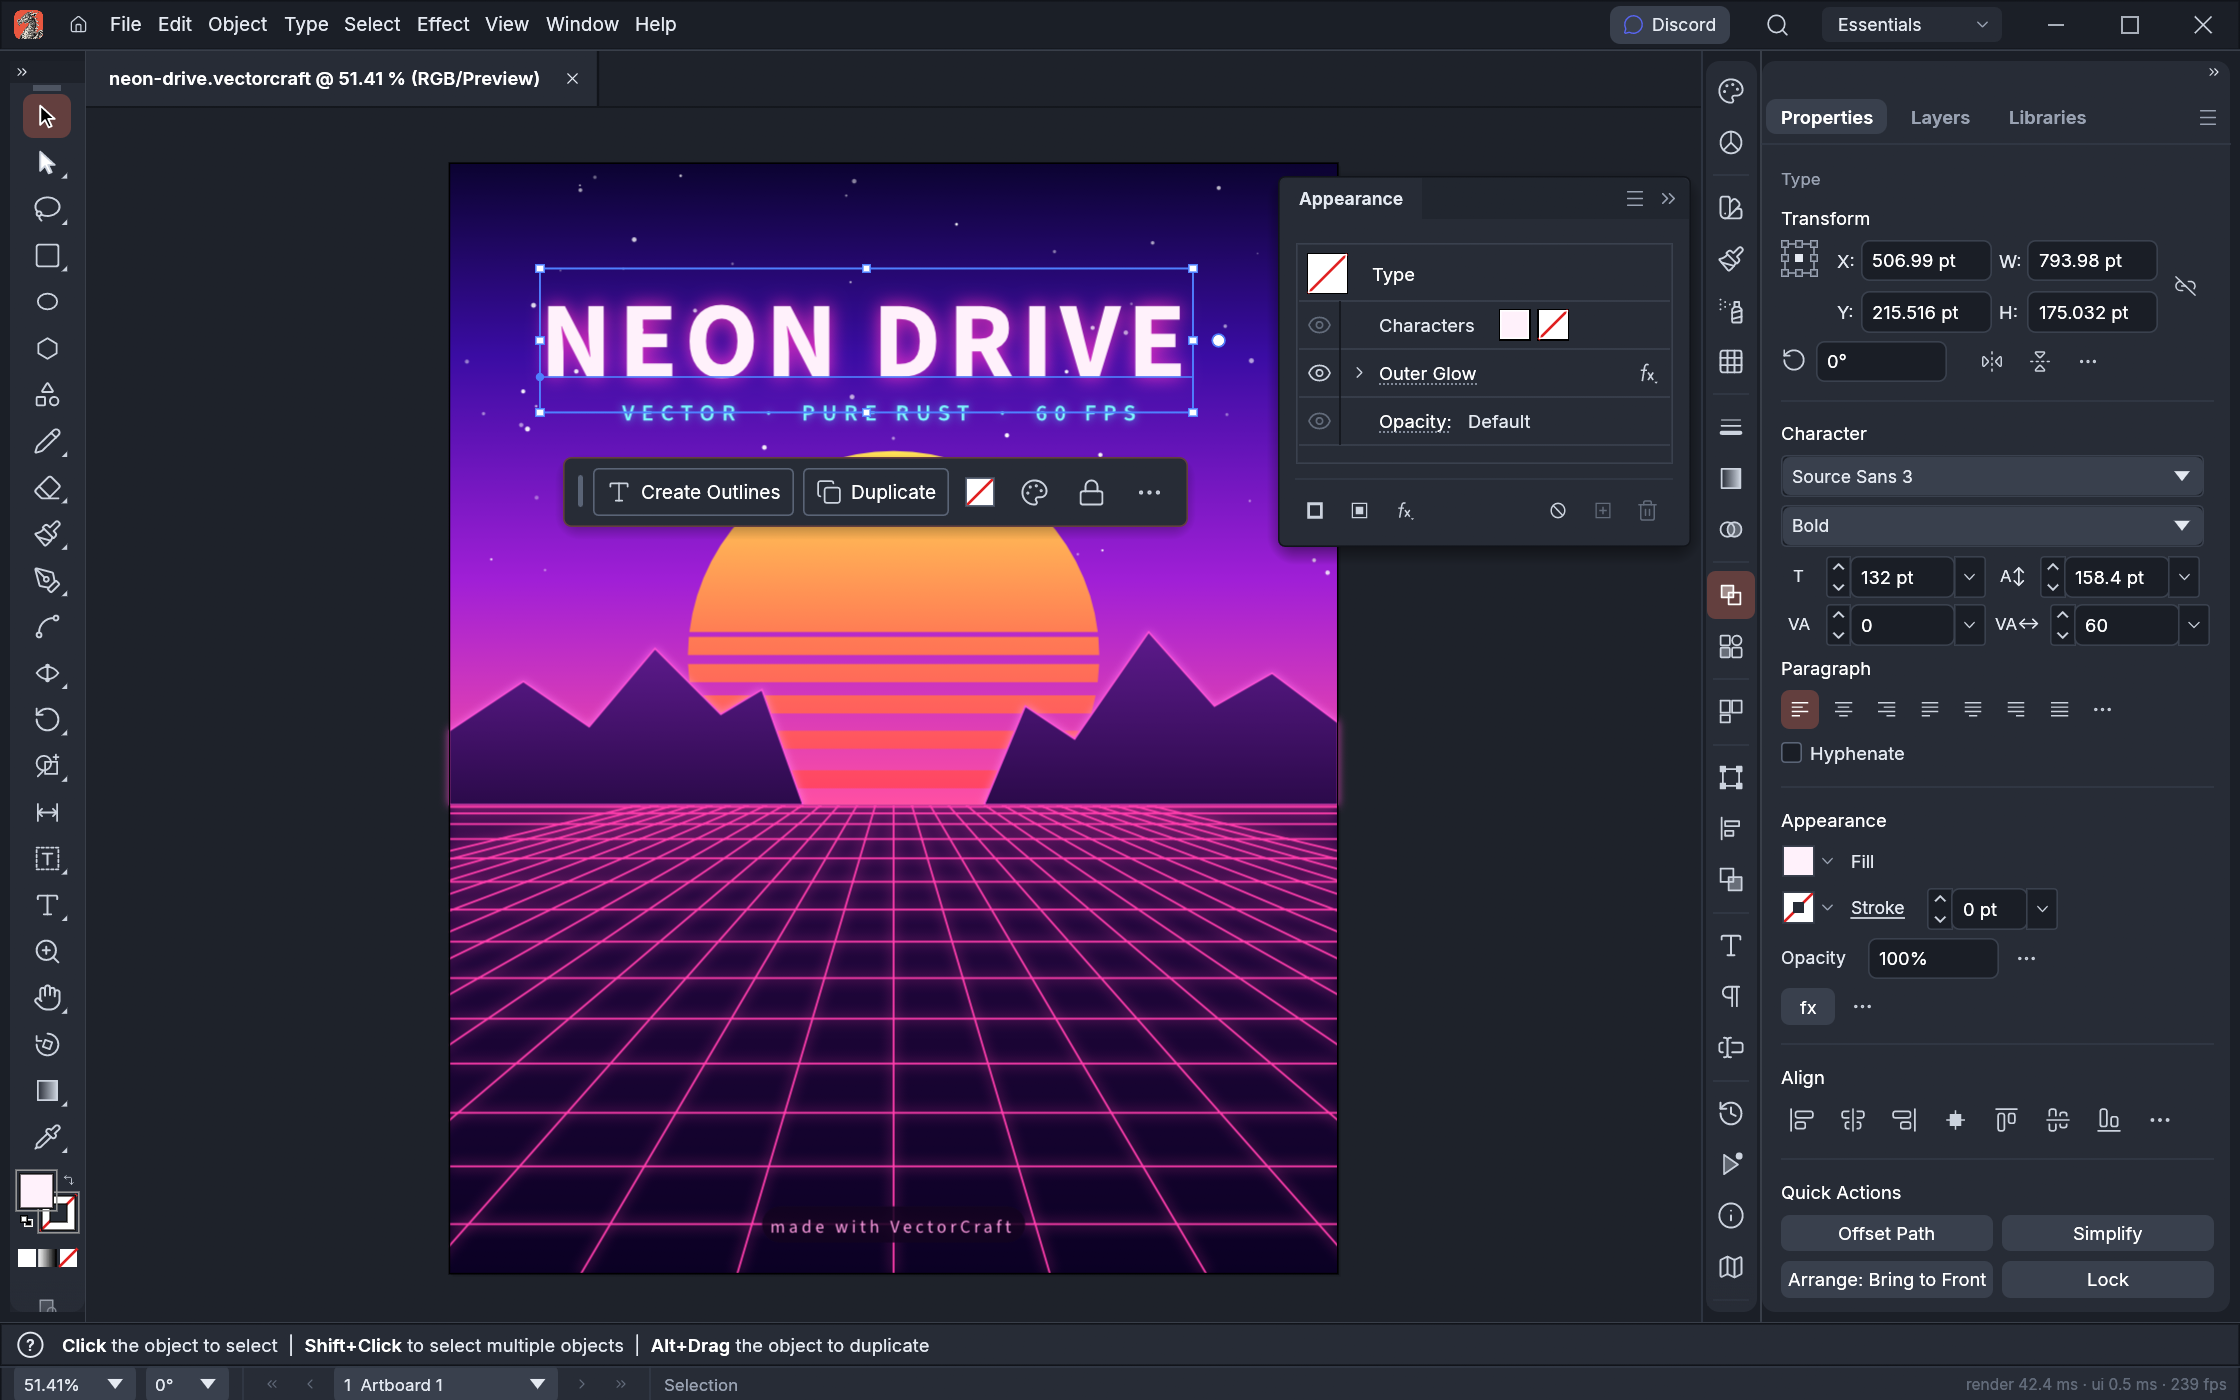This screenshot has width=2240, height=1400.
Task: Open the font size 132 pt dropdown
Action: click(1969, 577)
